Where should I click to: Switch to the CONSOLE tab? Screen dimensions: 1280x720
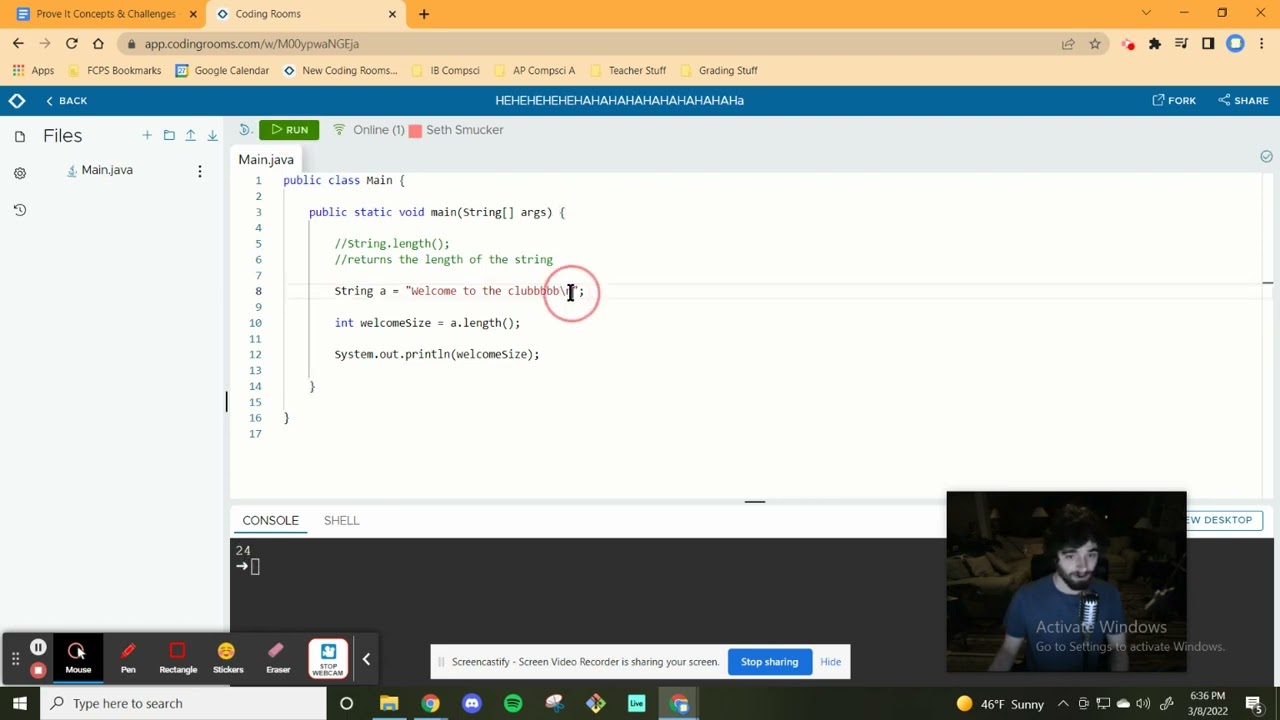[270, 520]
